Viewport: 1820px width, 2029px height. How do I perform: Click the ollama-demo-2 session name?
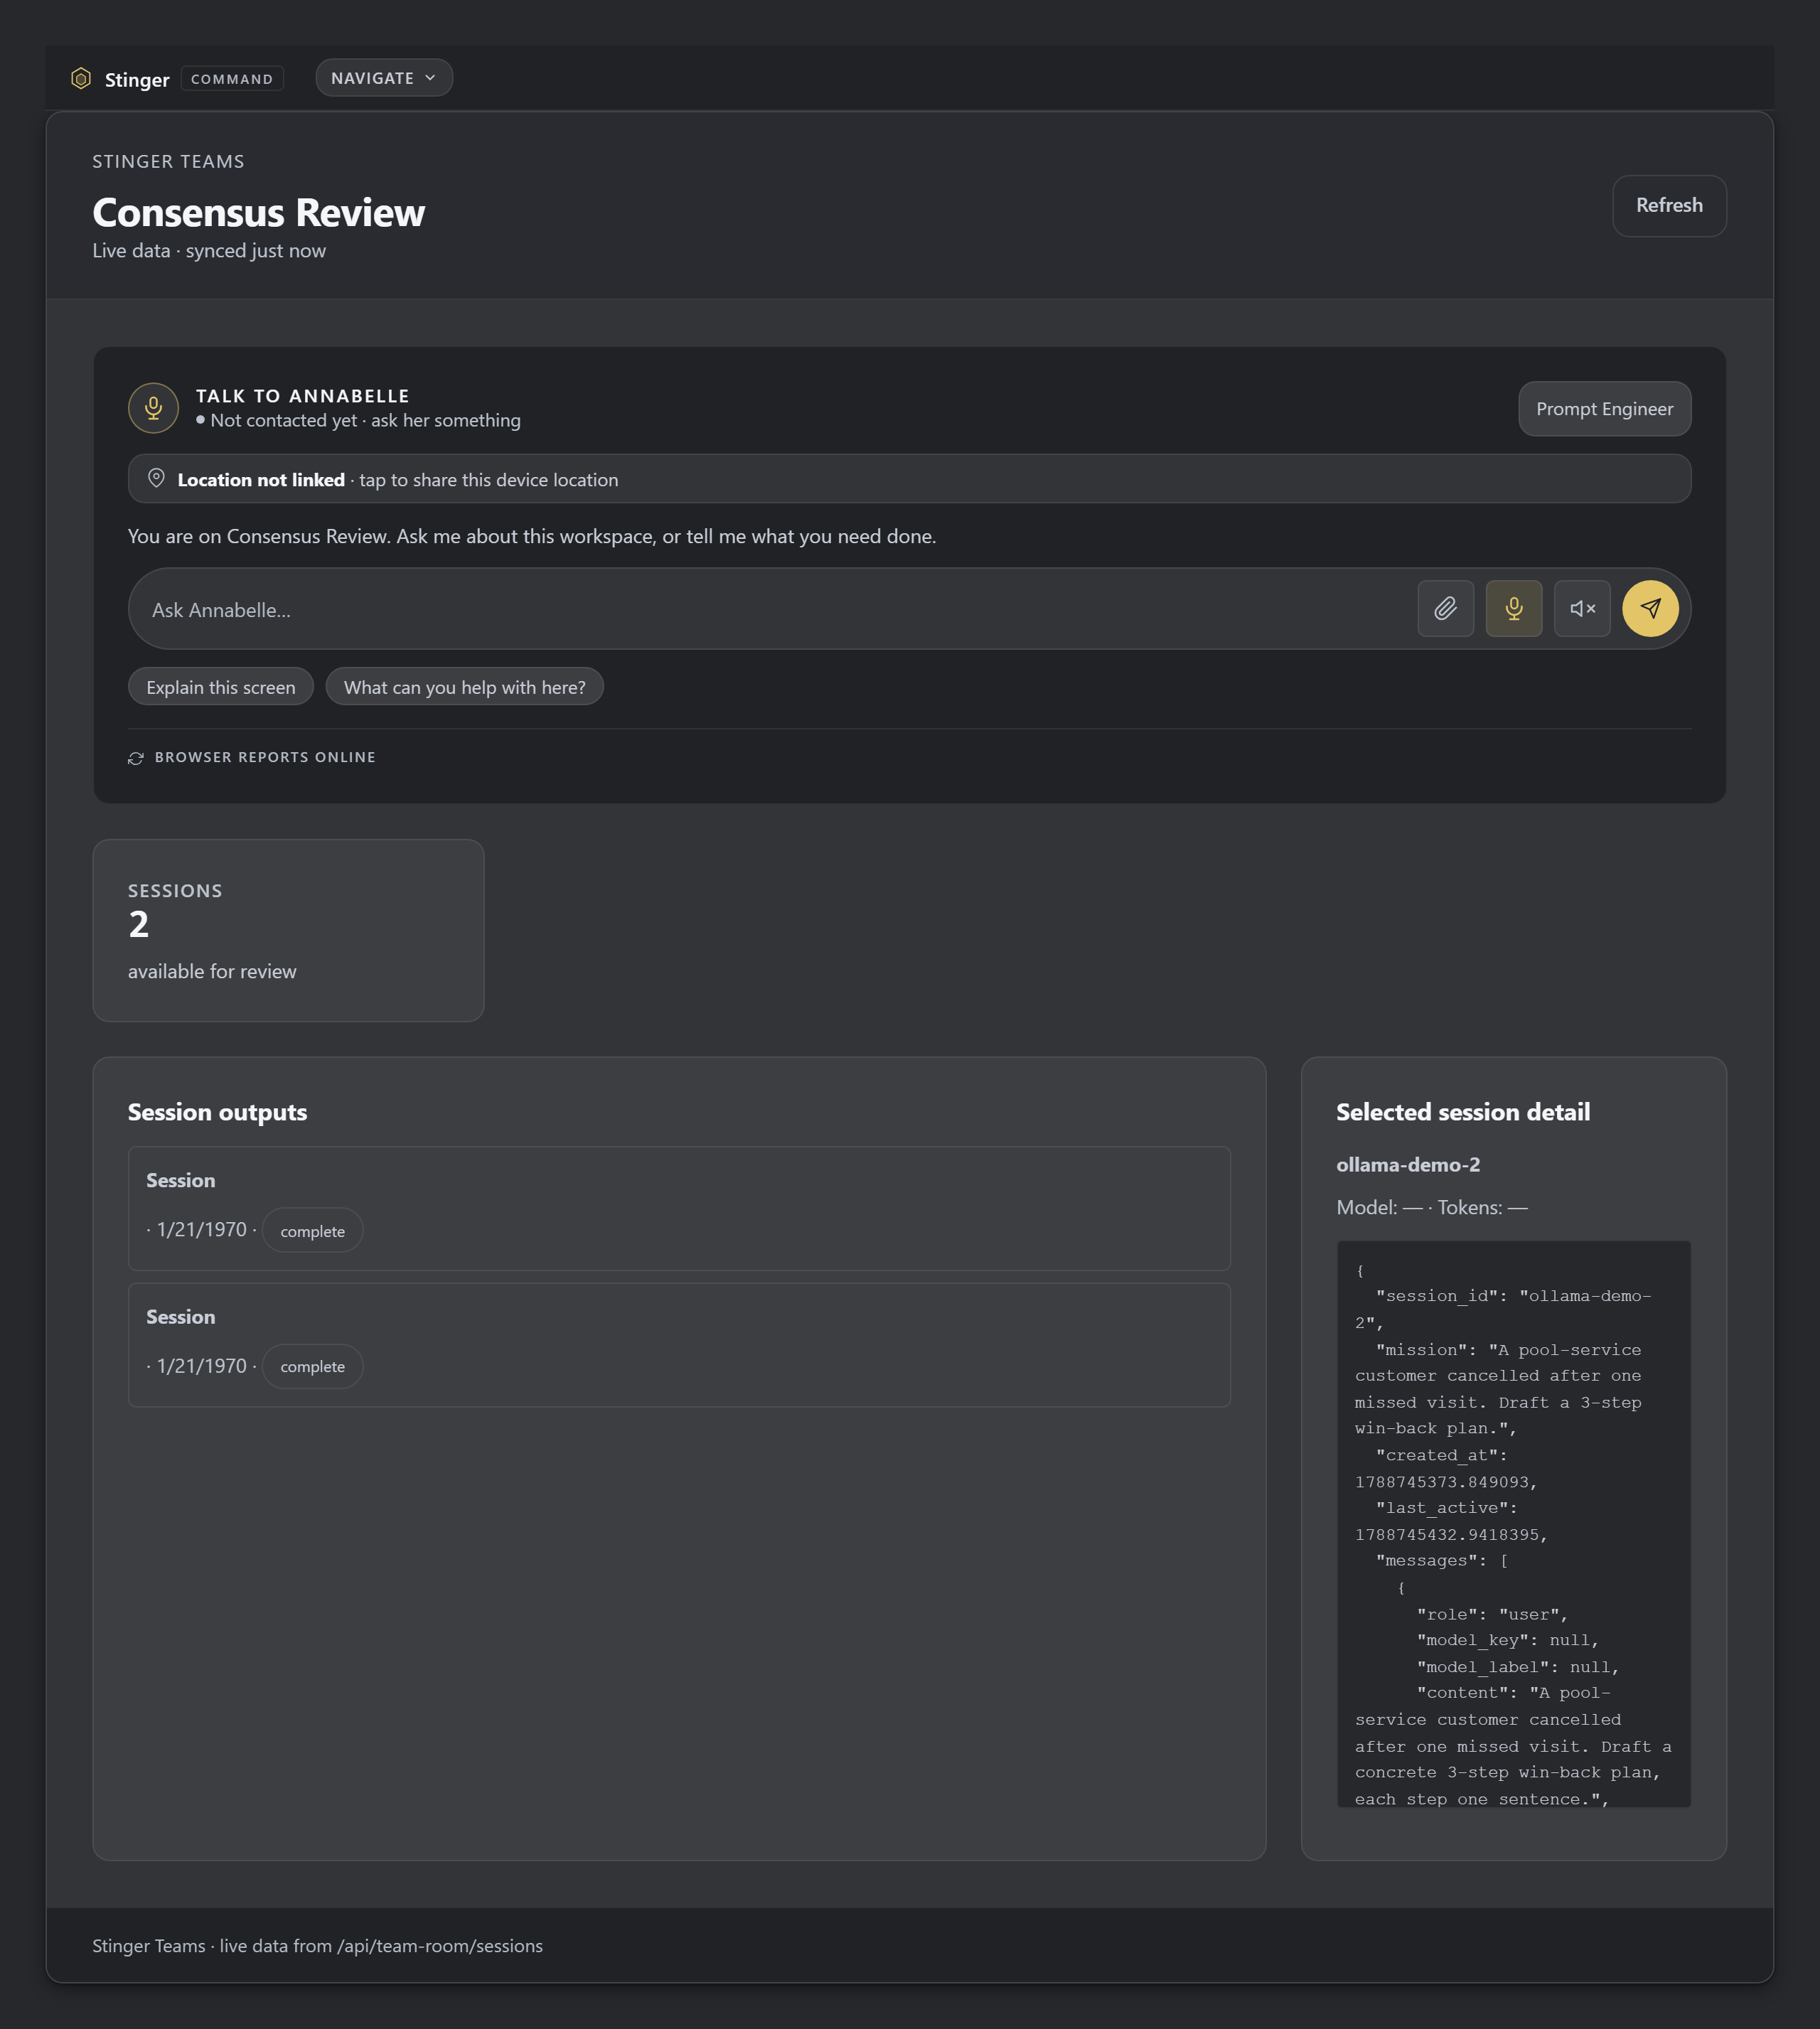coord(1408,1164)
